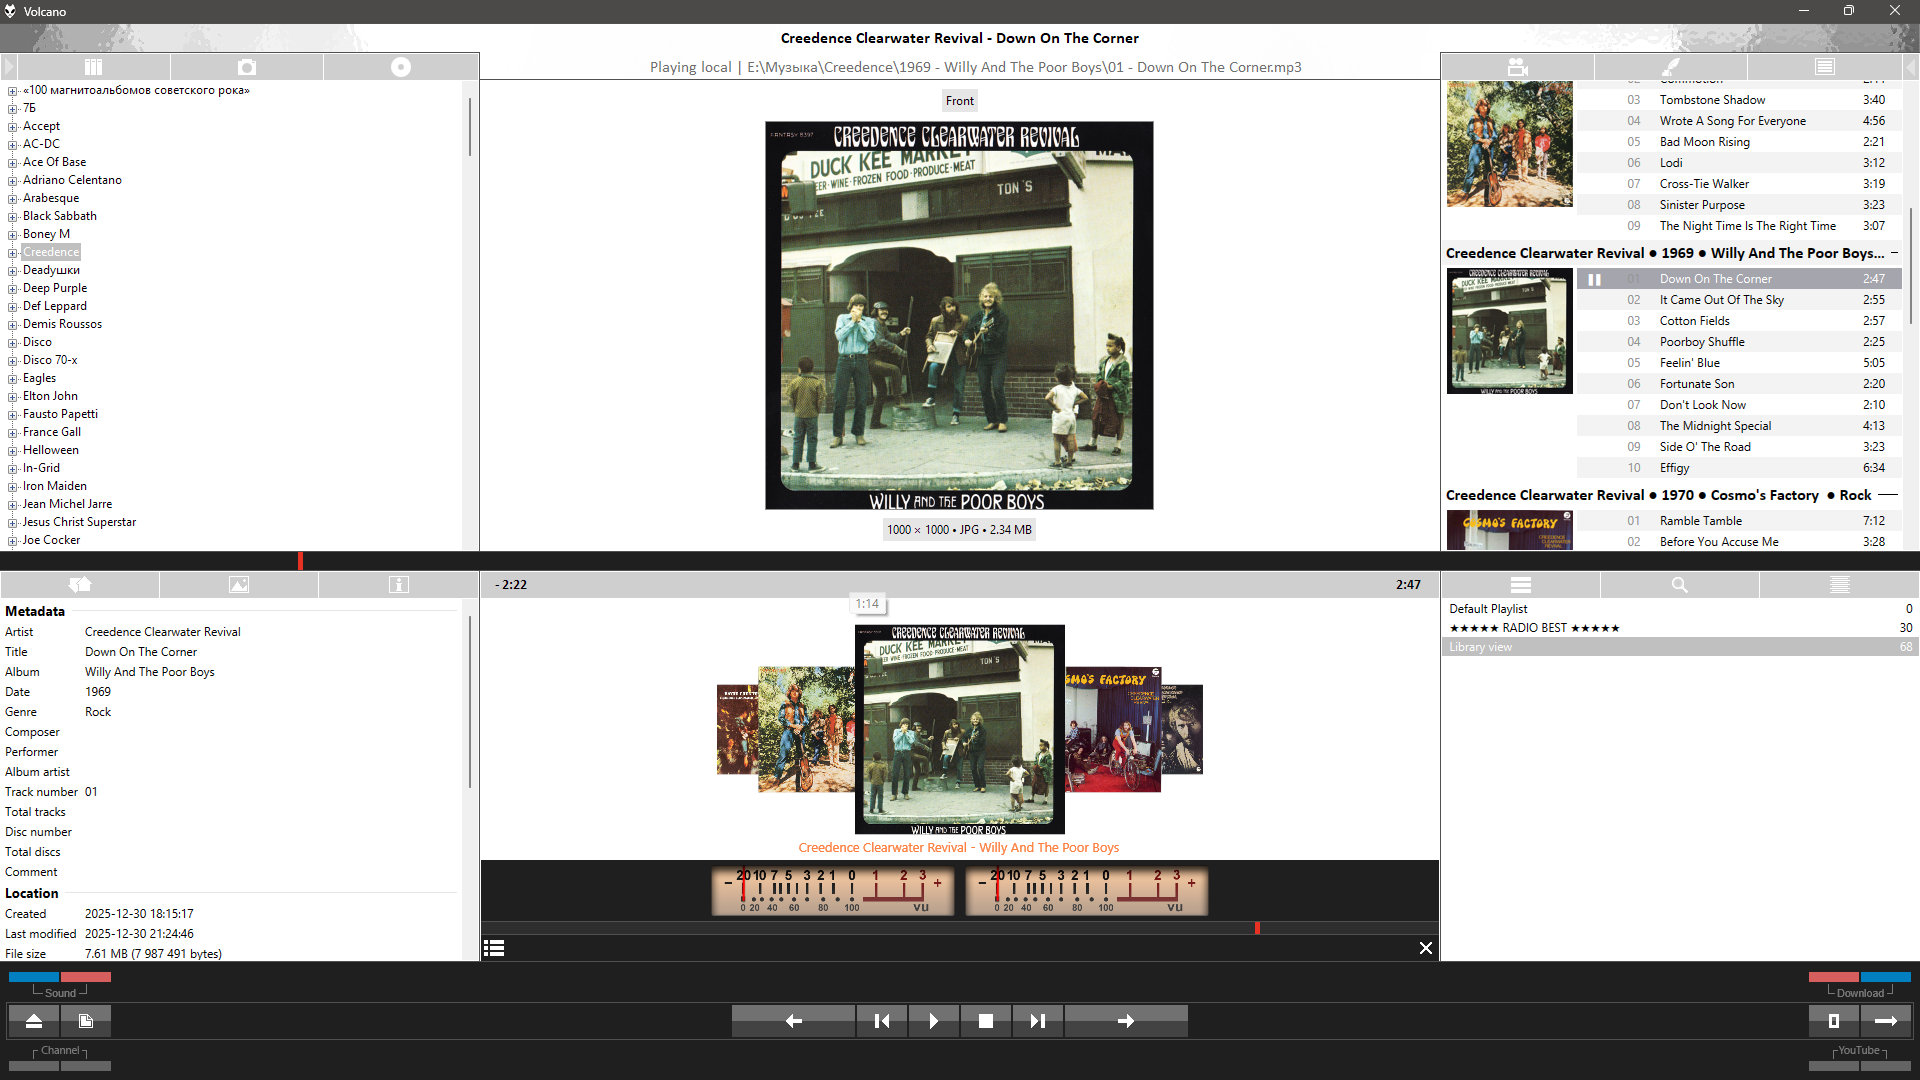
Task: Click the Cosmo's Factory cover in carousel
Action: pos(1110,730)
